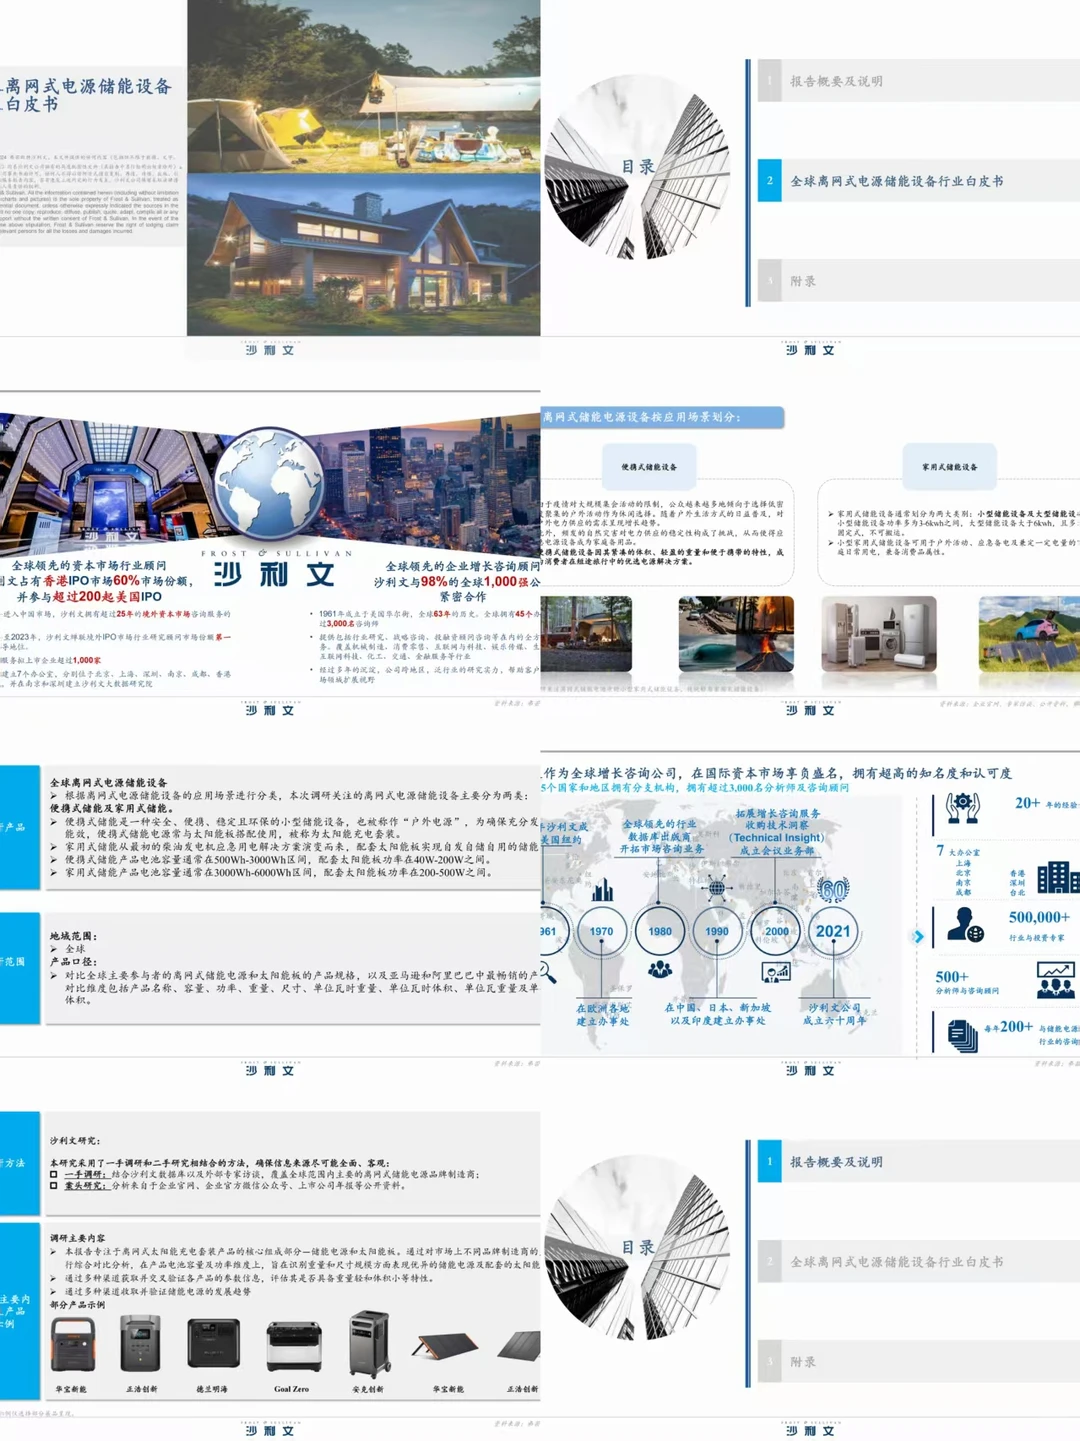Click the cover title 离网式电源储能设备白皮书
This screenshot has height=1441, width=1080.
pos(86,95)
